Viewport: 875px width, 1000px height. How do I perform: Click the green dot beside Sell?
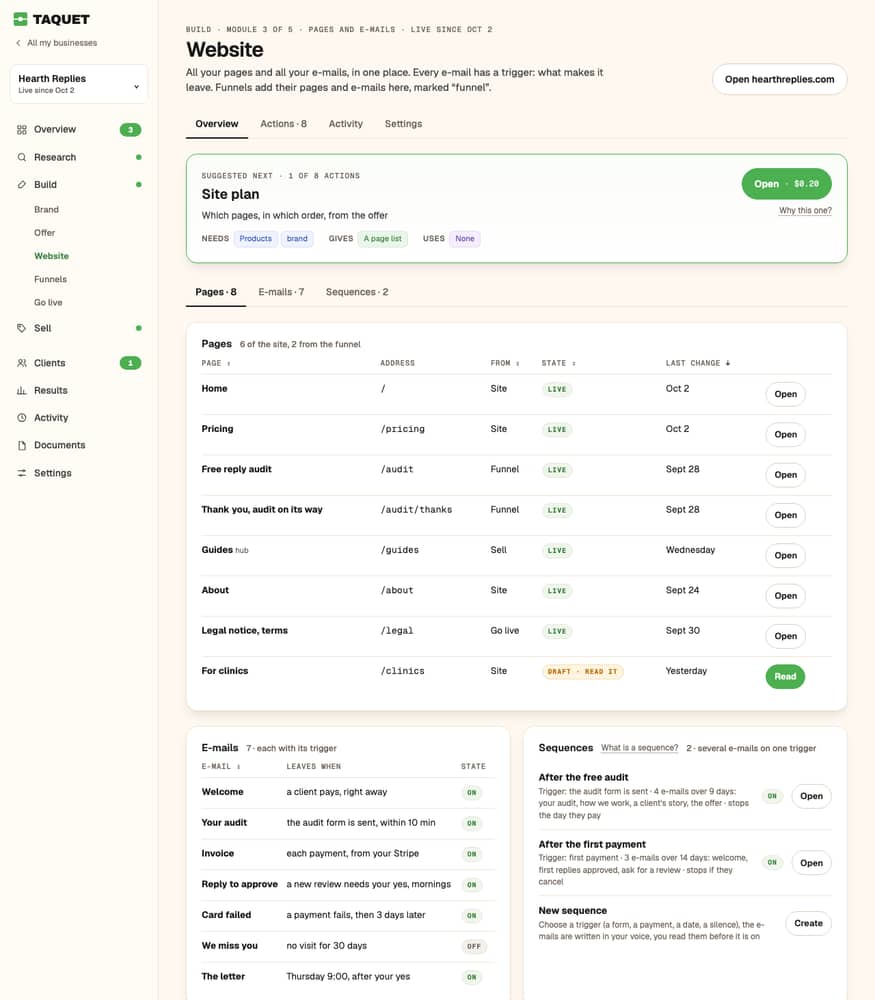click(x=138, y=328)
